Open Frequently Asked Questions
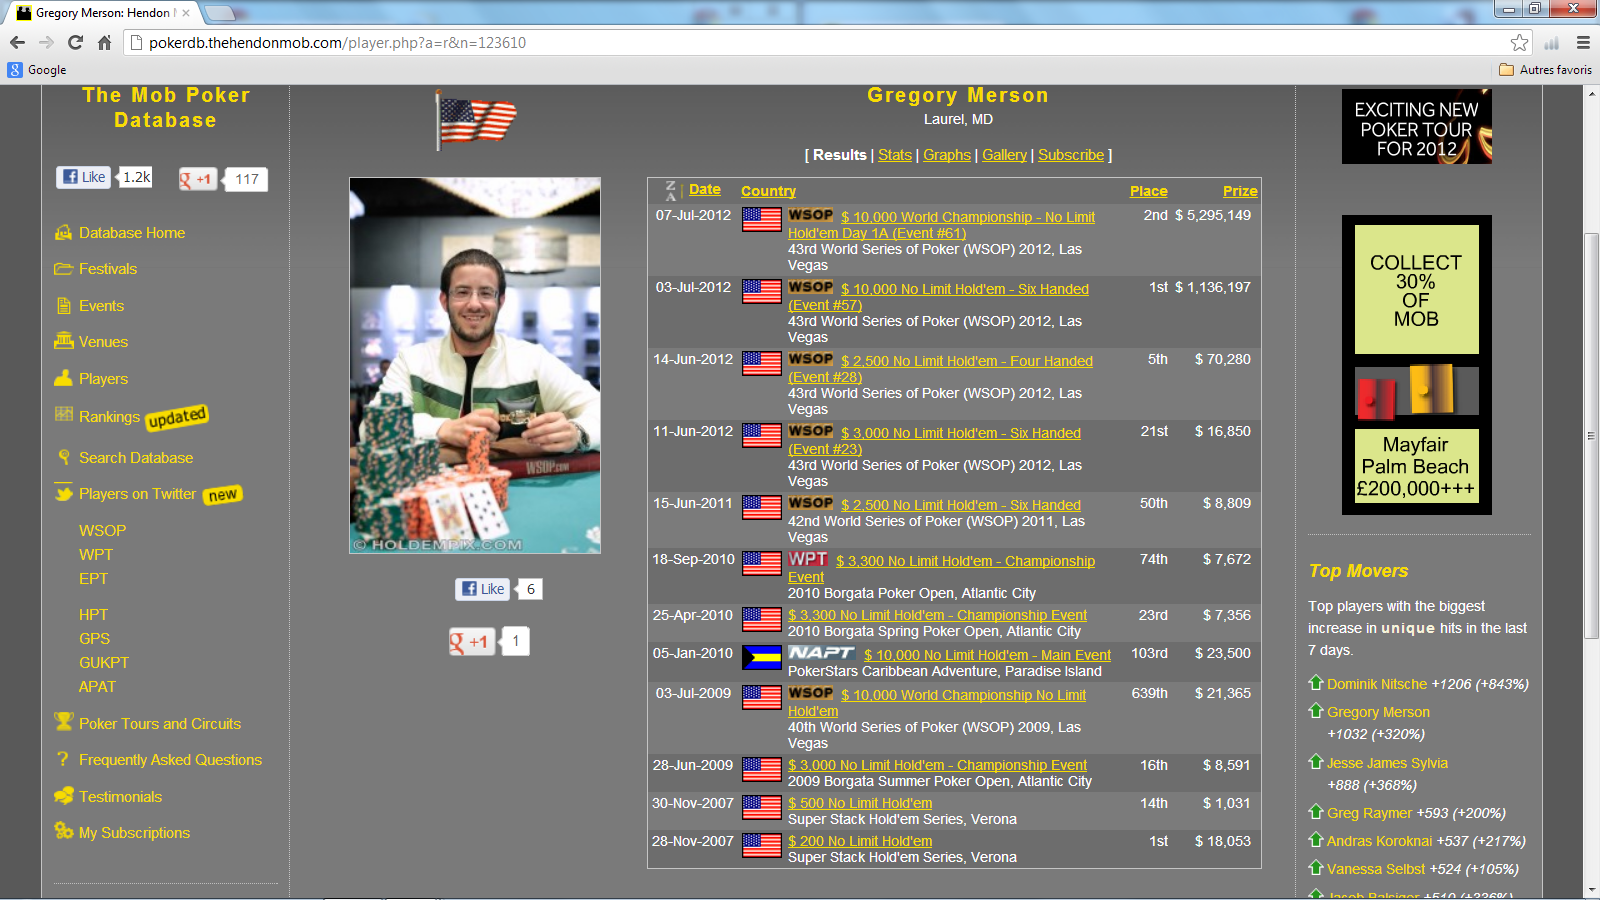The width and height of the screenshot is (1600, 900). [x=170, y=760]
